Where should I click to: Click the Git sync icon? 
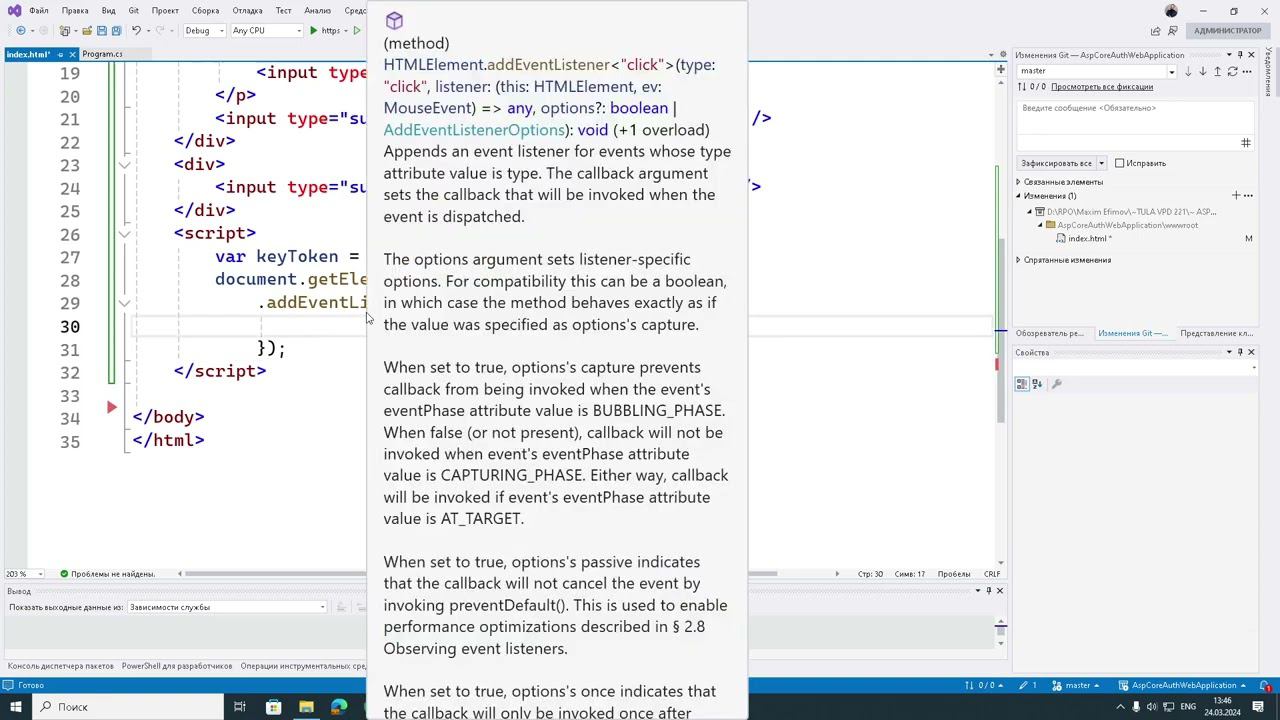coord(1232,71)
